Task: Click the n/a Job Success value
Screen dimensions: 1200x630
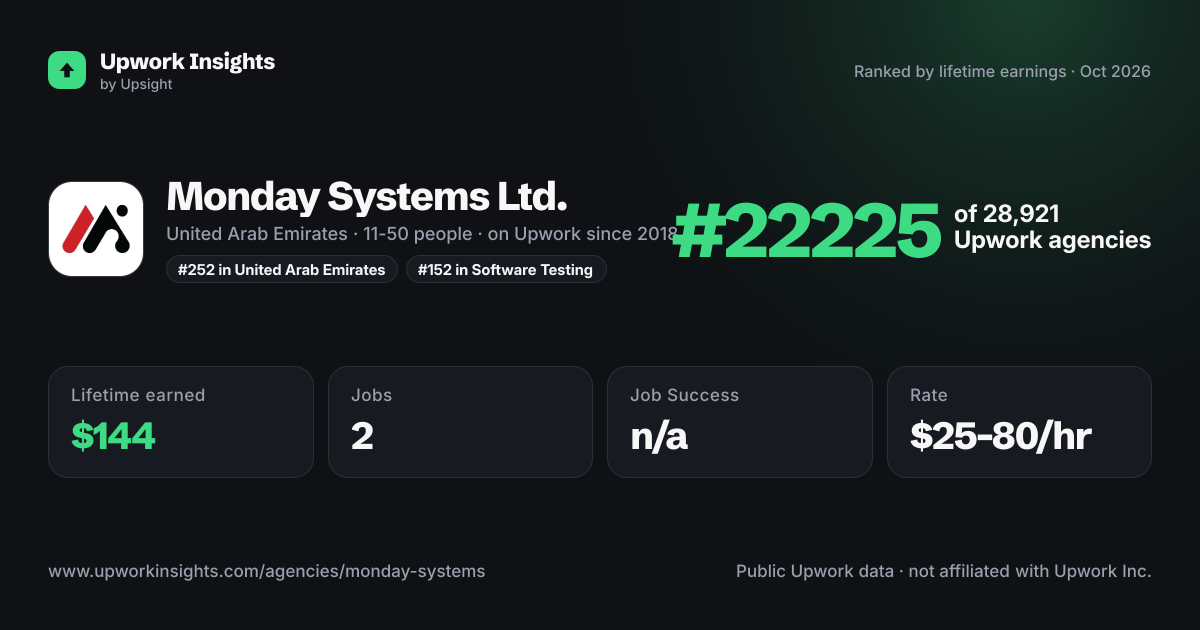Action: tap(659, 436)
